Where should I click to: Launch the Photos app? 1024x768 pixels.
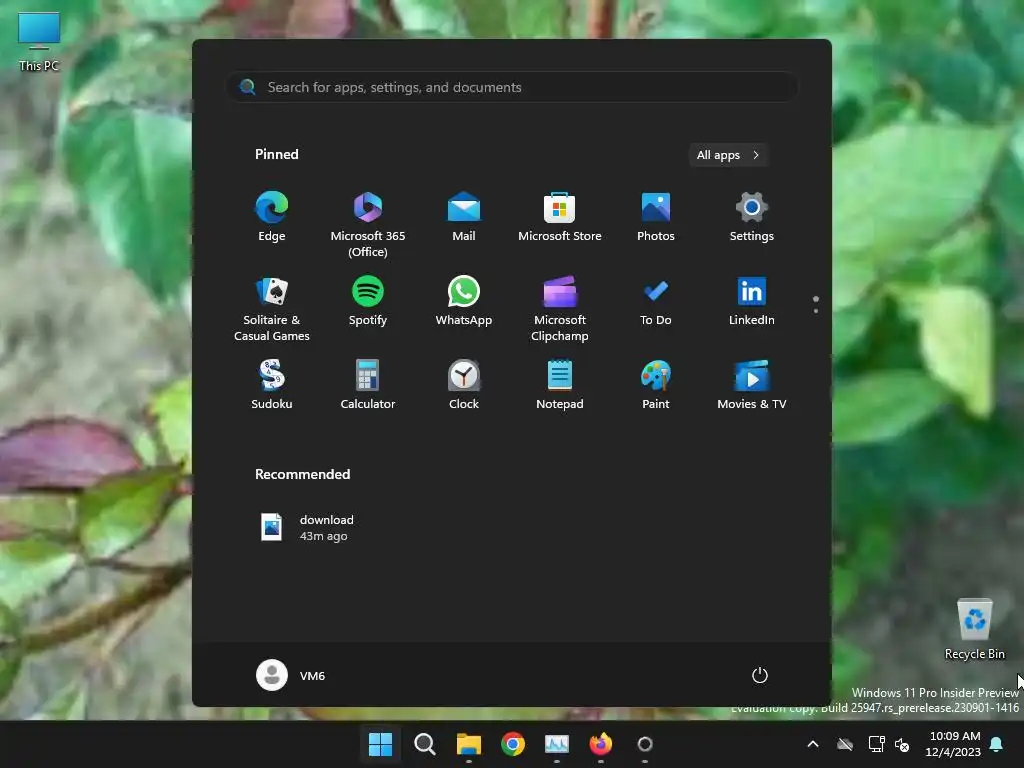[x=656, y=217]
